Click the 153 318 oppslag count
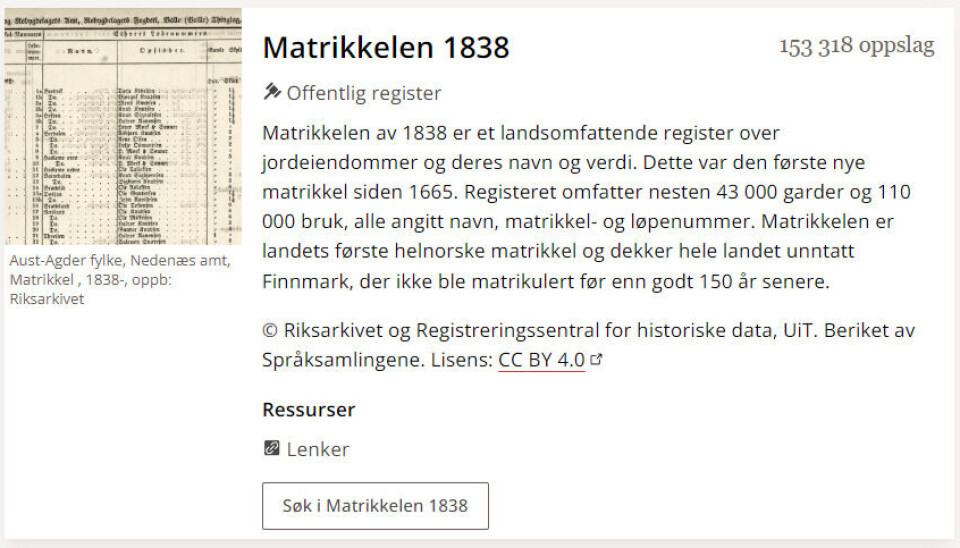 pyautogui.click(x=856, y=46)
